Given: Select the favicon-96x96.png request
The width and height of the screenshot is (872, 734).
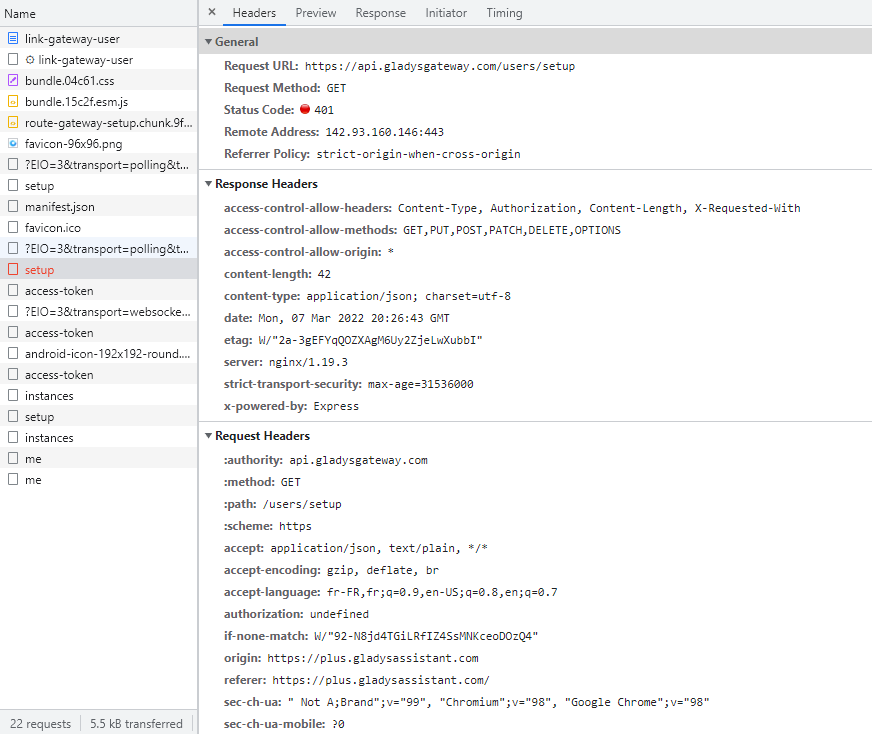Looking at the screenshot, I should coord(99,143).
